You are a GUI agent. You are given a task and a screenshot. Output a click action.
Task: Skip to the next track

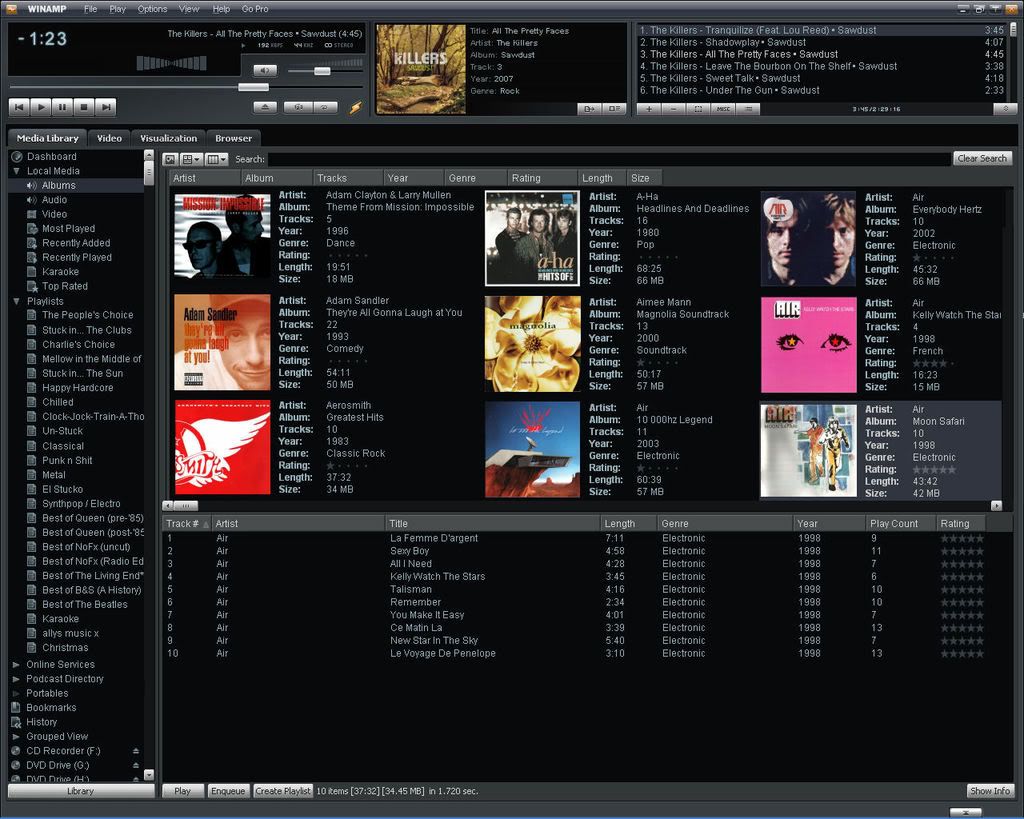pyautogui.click(x=105, y=107)
